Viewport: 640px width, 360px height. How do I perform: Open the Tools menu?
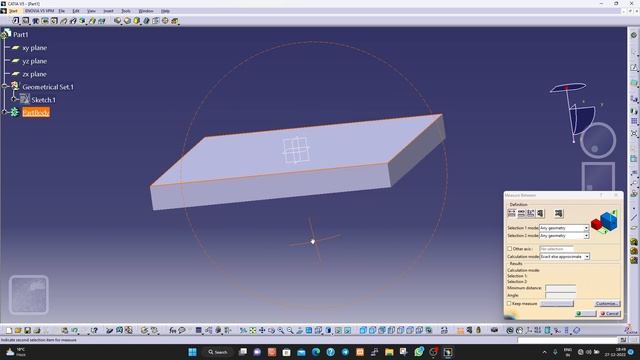126,11
